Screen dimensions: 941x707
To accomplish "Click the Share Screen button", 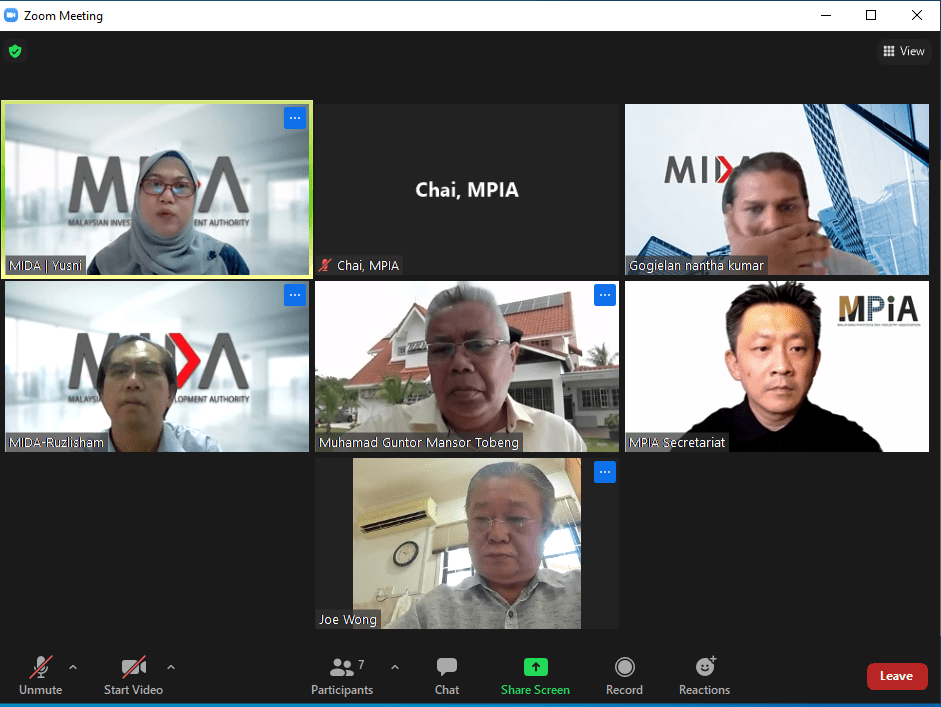I will tap(535, 675).
